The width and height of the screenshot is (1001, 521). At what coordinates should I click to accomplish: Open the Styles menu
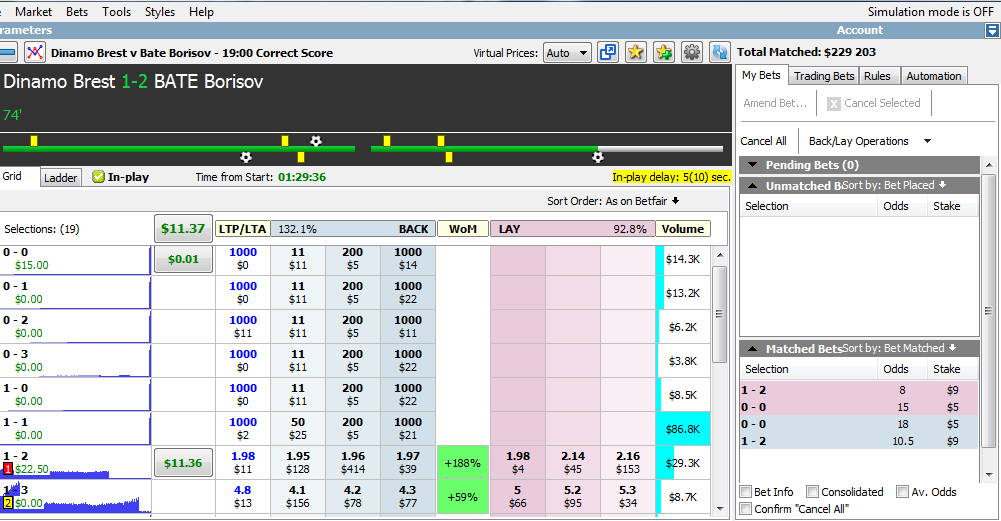coord(160,11)
